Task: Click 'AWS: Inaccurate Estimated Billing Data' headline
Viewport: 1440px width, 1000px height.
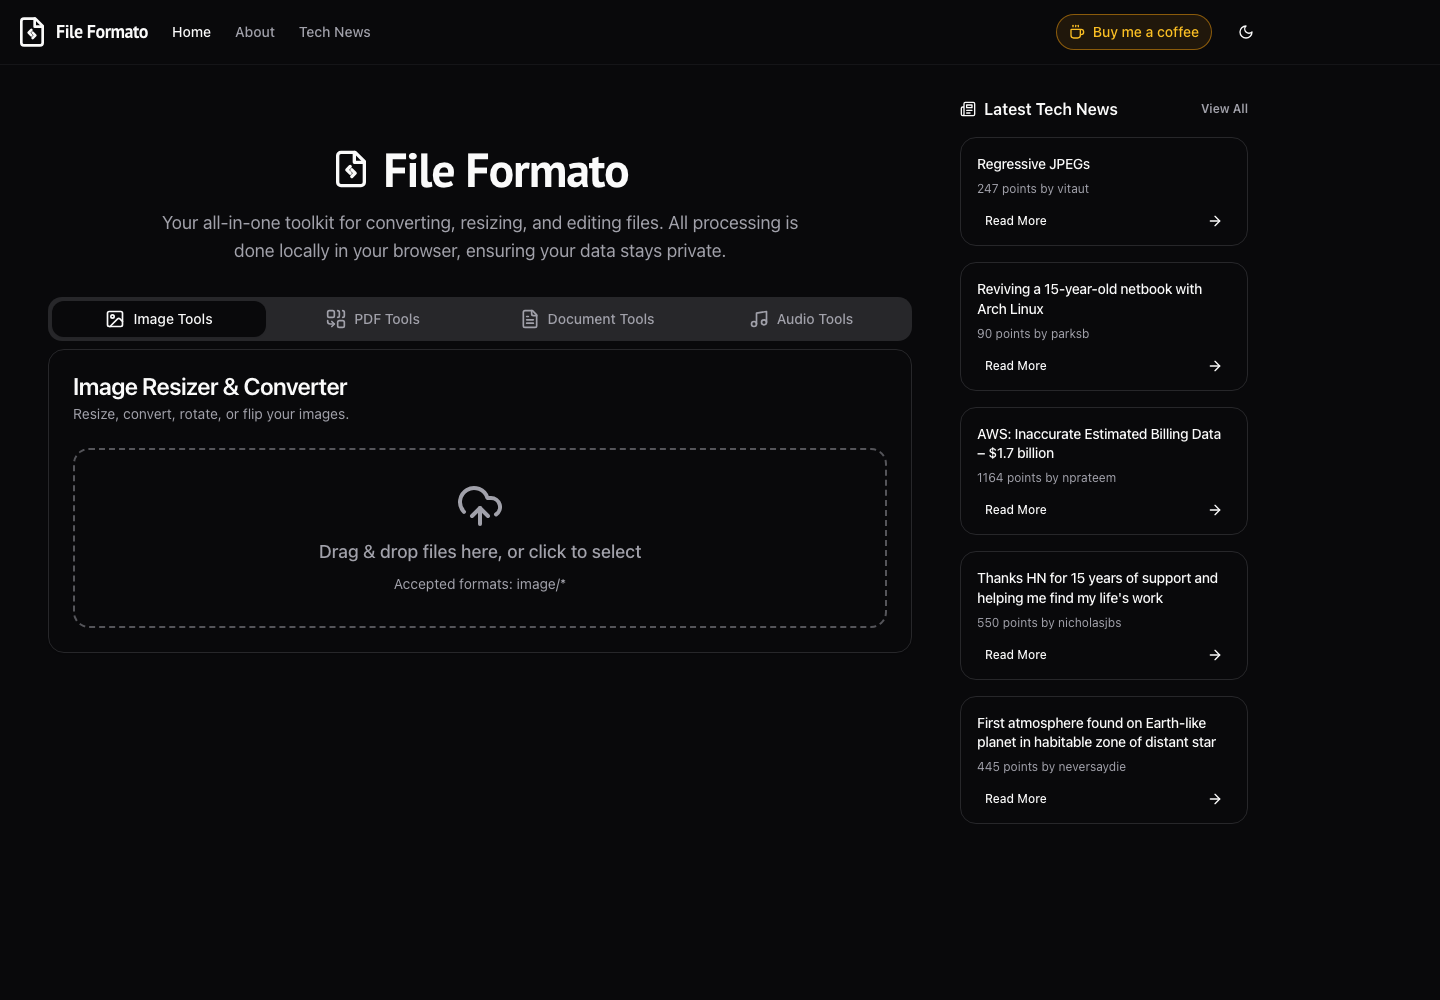Action: 1099,443
